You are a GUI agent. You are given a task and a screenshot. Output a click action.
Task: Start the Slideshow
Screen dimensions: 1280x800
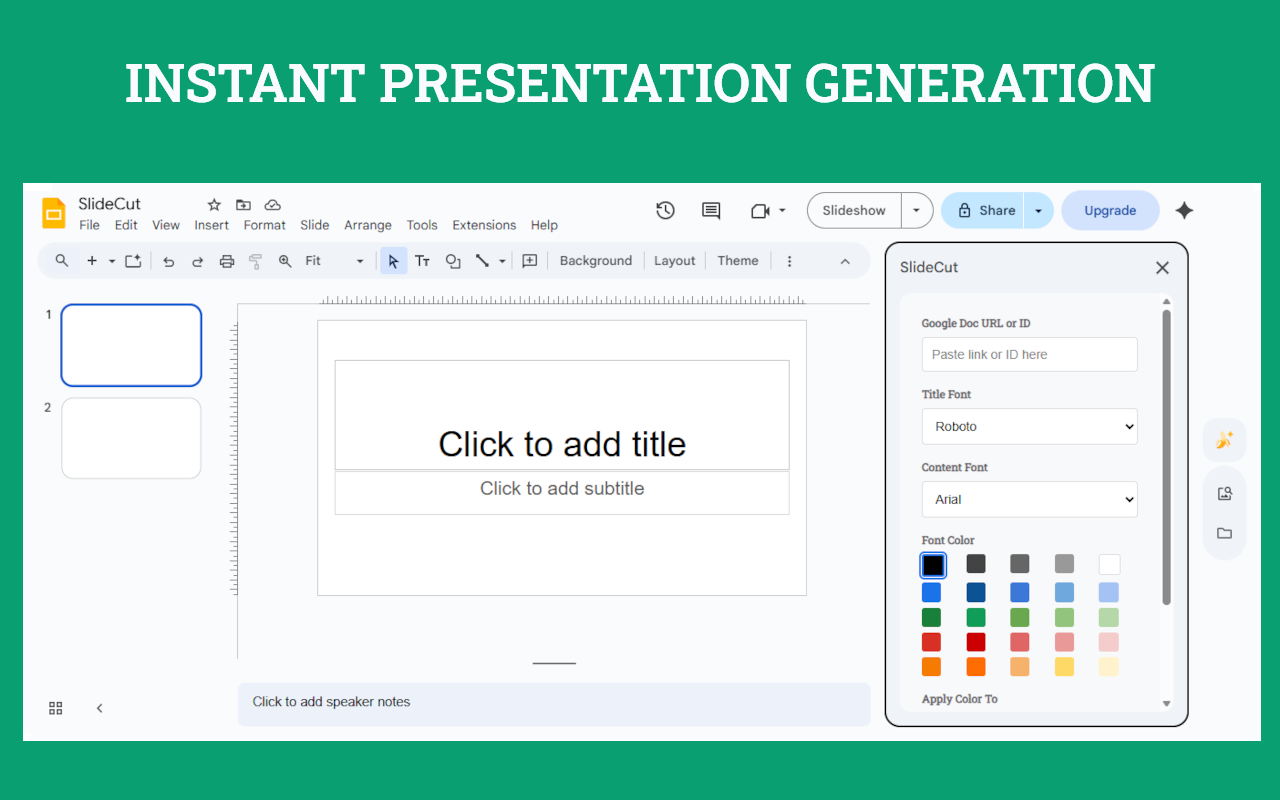point(854,211)
